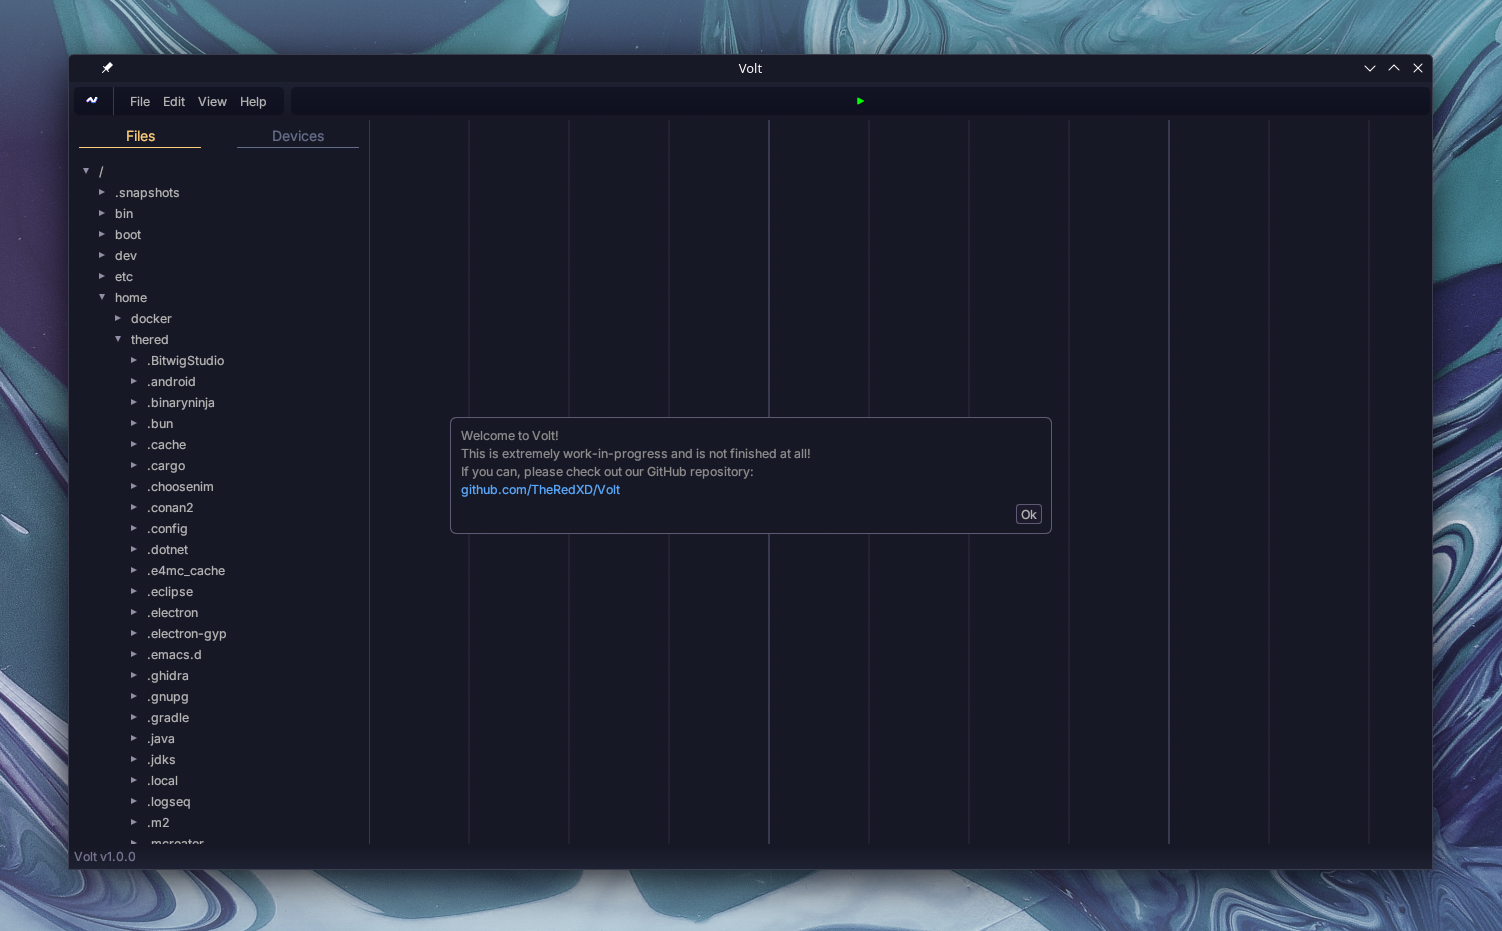The width and height of the screenshot is (1502, 931).
Task: Dismiss welcome dialog with Ok
Action: point(1028,514)
